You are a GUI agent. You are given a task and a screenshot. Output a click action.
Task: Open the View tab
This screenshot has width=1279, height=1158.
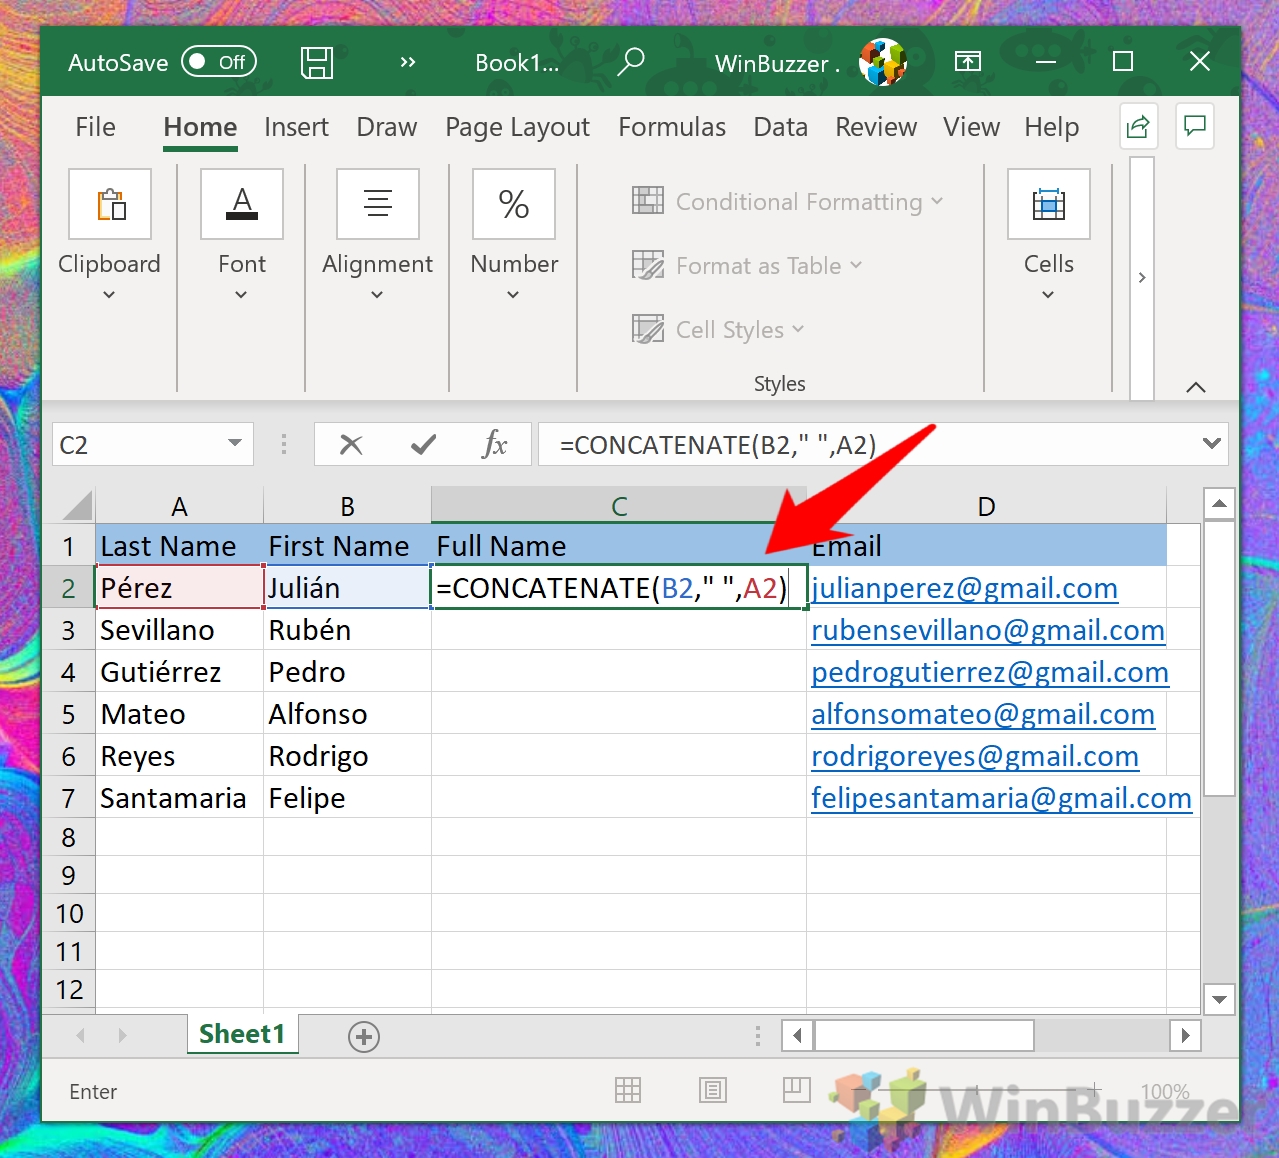click(971, 127)
